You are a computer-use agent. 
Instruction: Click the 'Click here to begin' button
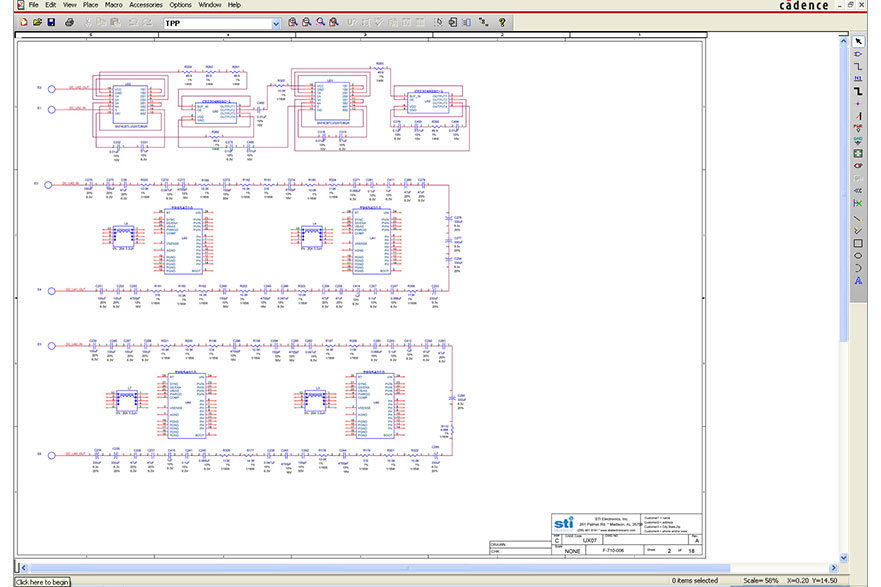tap(42, 581)
